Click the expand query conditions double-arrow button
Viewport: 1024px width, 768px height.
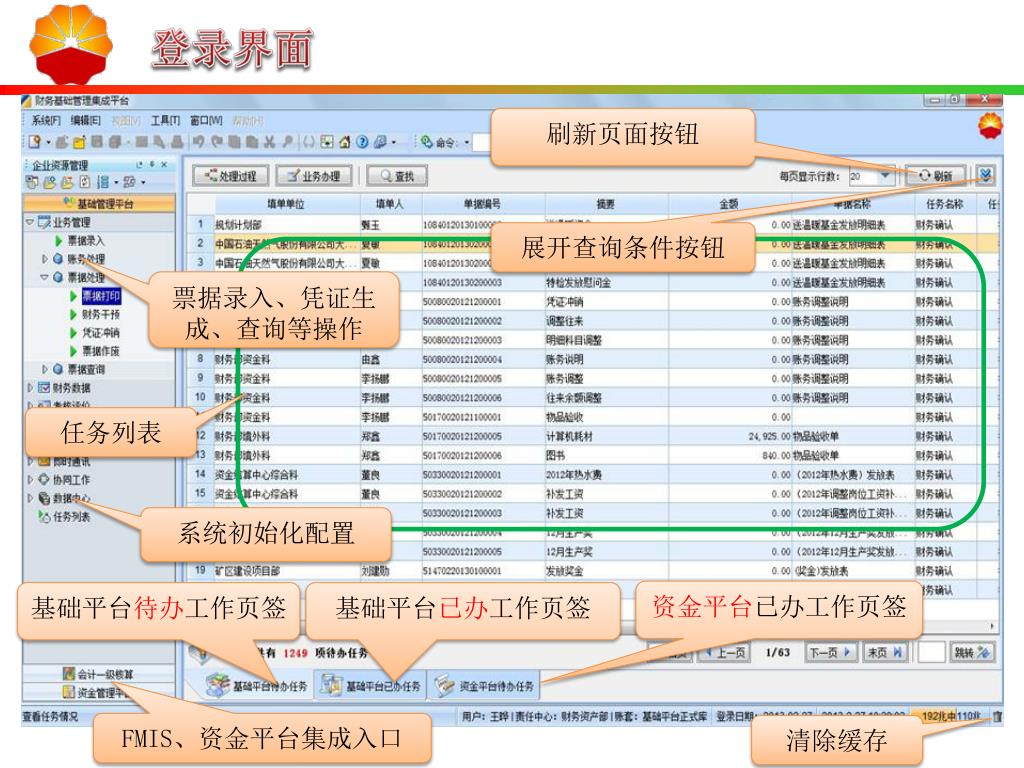click(985, 175)
